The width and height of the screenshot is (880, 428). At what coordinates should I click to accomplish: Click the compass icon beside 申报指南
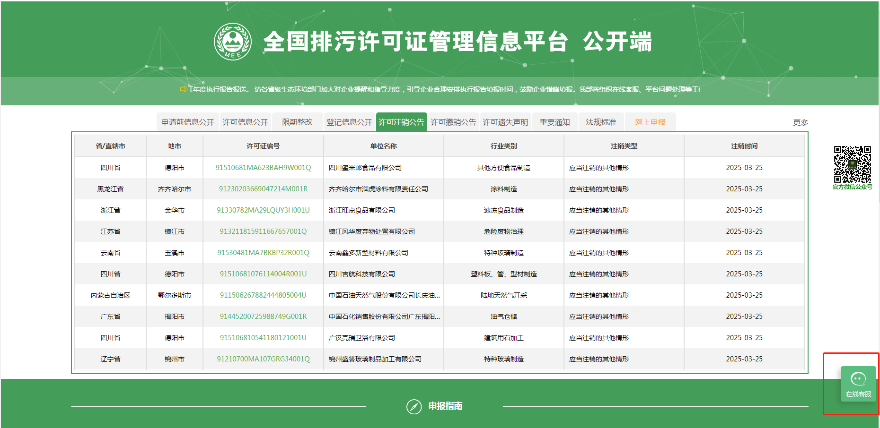[414, 406]
